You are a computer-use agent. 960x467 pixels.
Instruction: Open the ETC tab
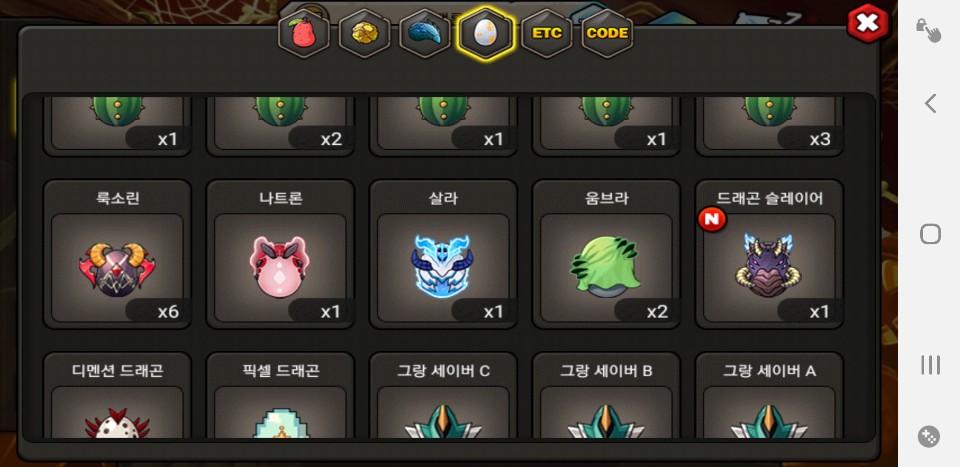pos(546,33)
